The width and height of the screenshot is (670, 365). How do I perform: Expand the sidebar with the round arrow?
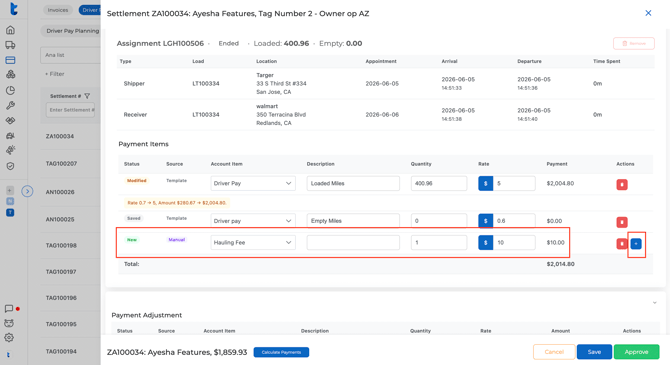pyautogui.click(x=27, y=191)
